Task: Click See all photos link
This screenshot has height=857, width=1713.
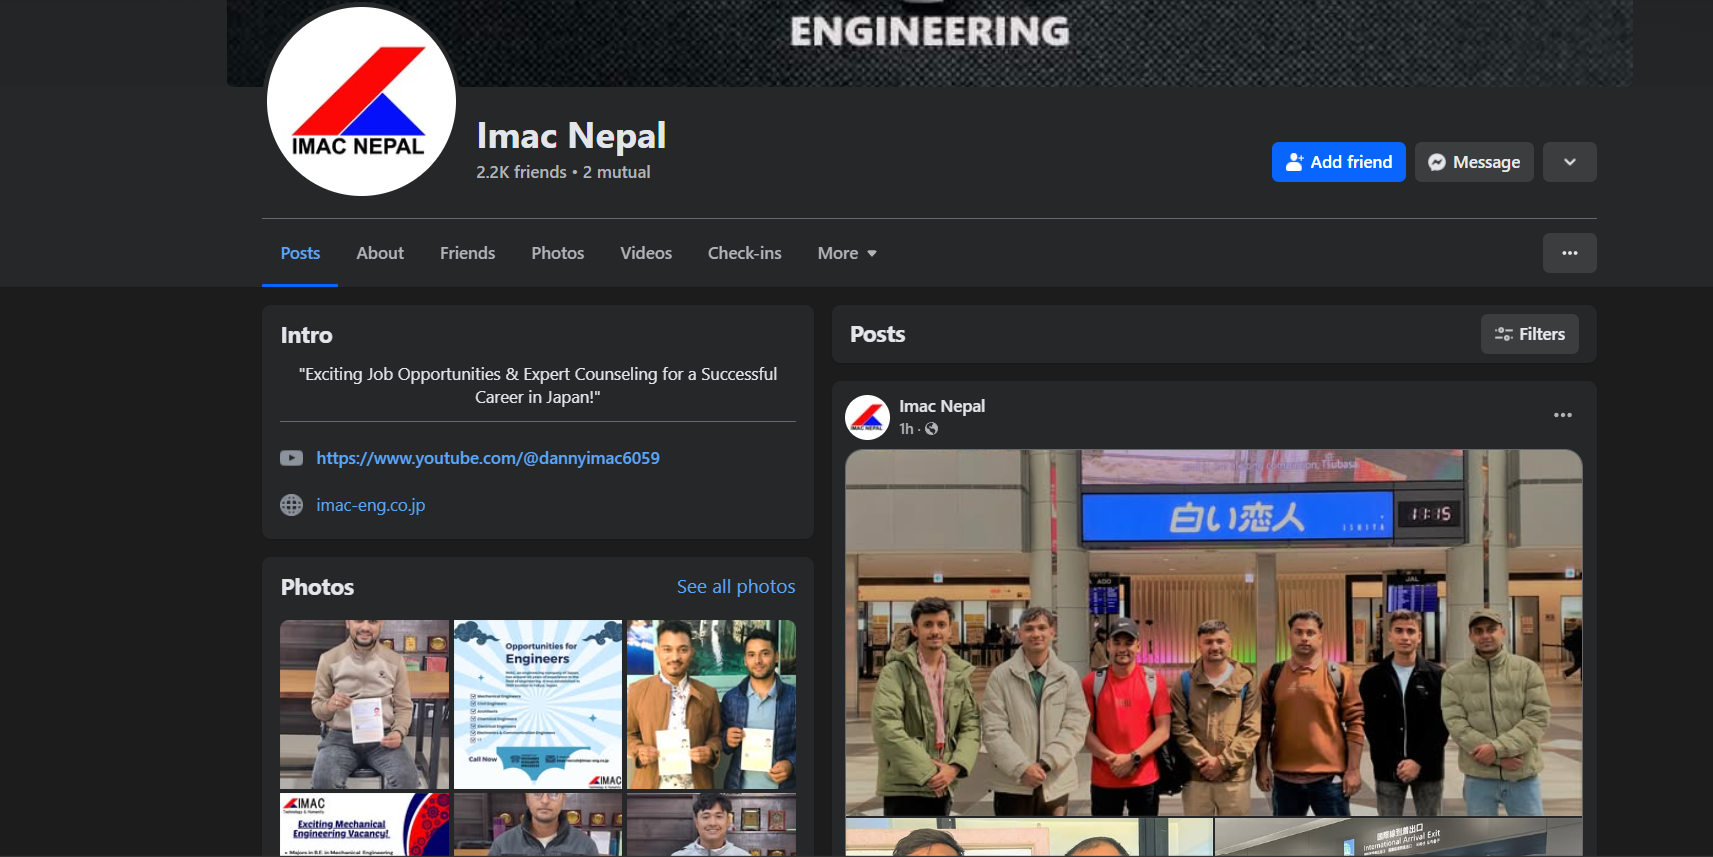Action: (736, 587)
